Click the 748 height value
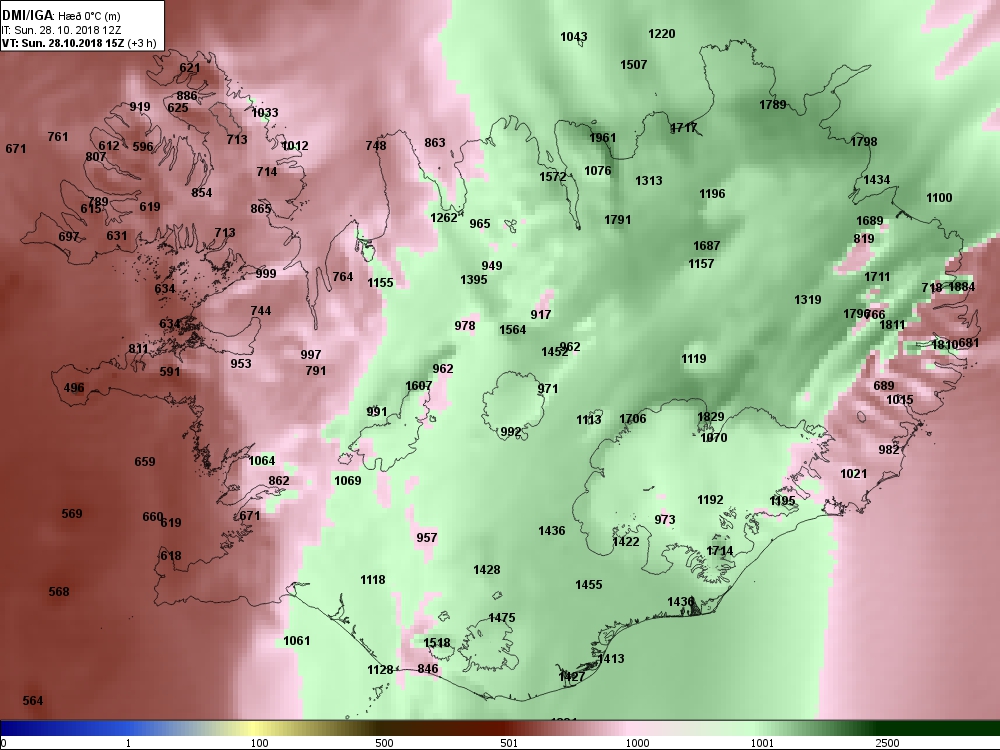The width and height of the screenshot is (1000, 750). pos(376,145)
